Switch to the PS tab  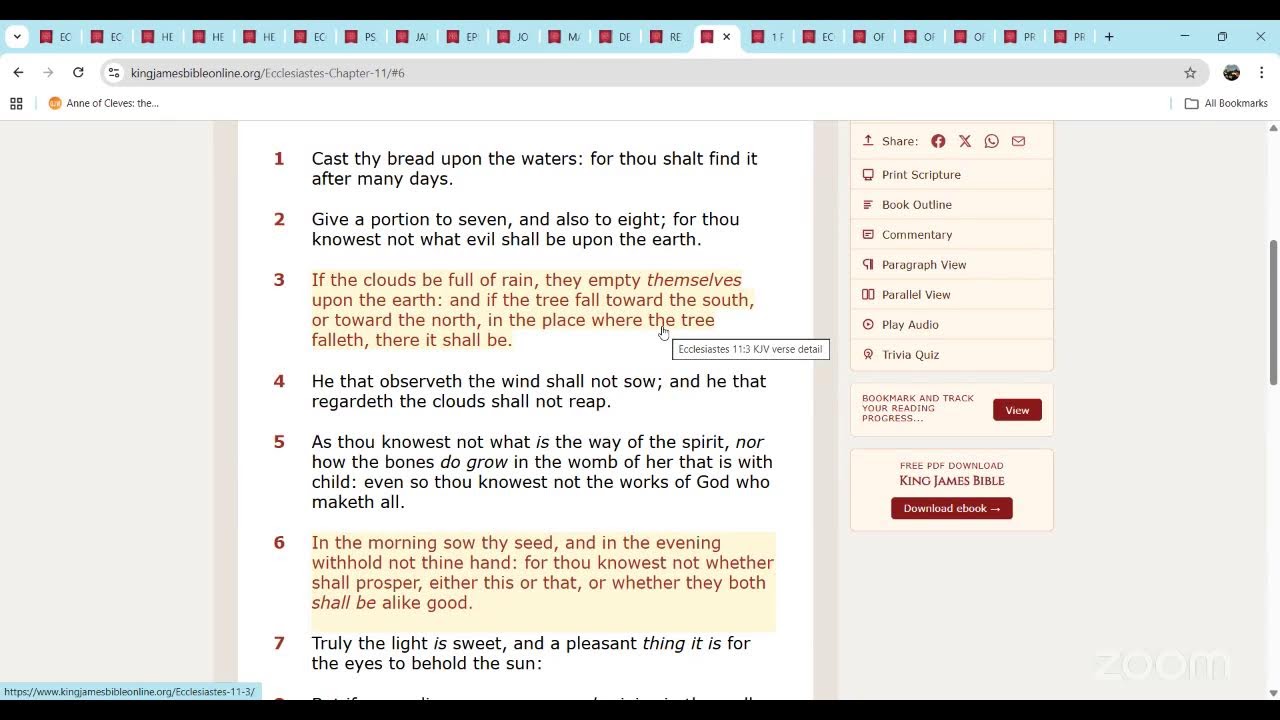coord(361,37)
